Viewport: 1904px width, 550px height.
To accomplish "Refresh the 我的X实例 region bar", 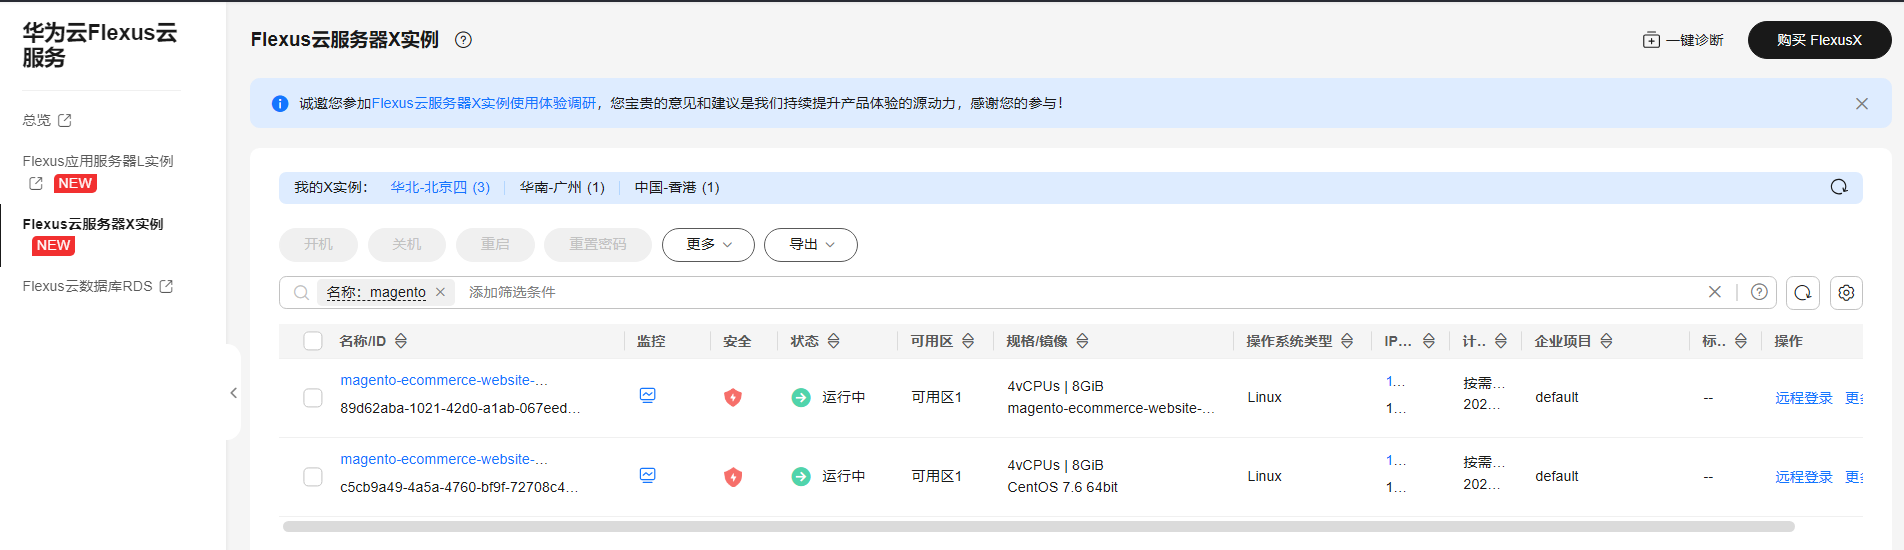I will coord(1839,187).
